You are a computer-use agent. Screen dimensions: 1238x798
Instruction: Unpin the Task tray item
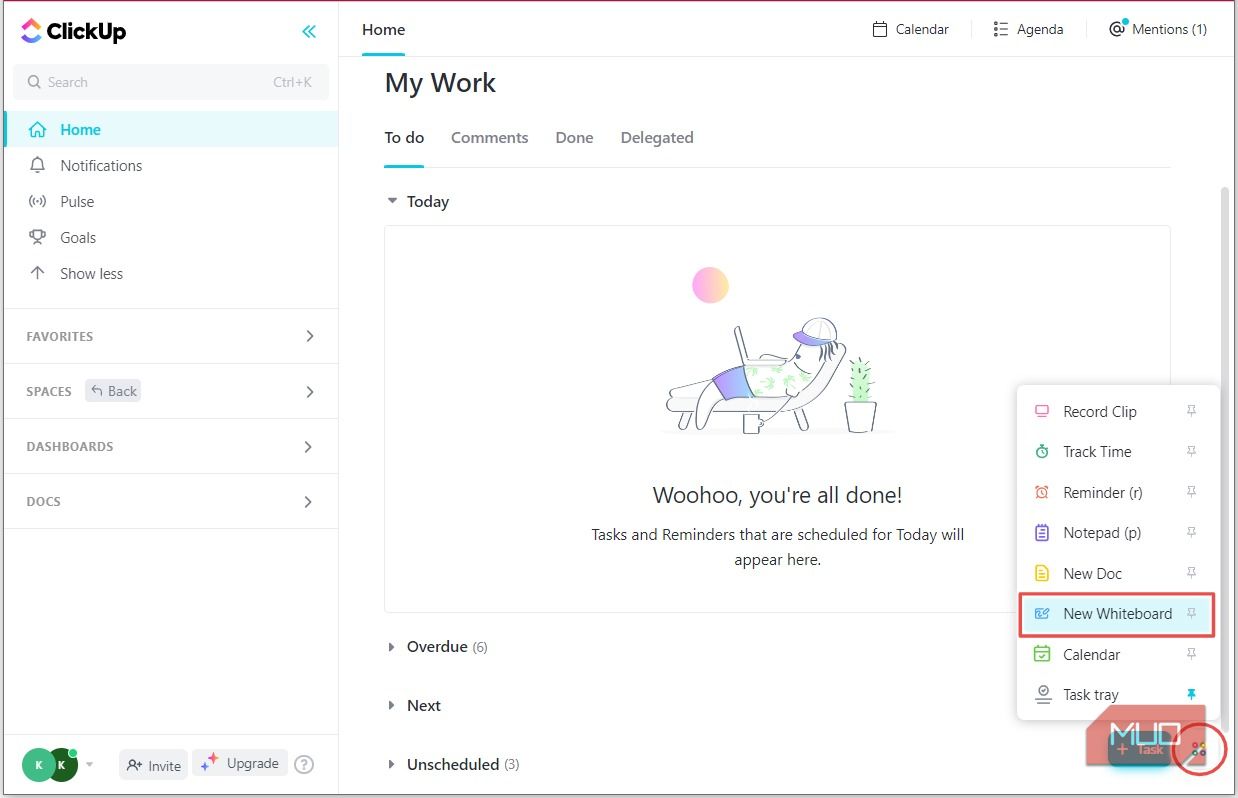1191,694
